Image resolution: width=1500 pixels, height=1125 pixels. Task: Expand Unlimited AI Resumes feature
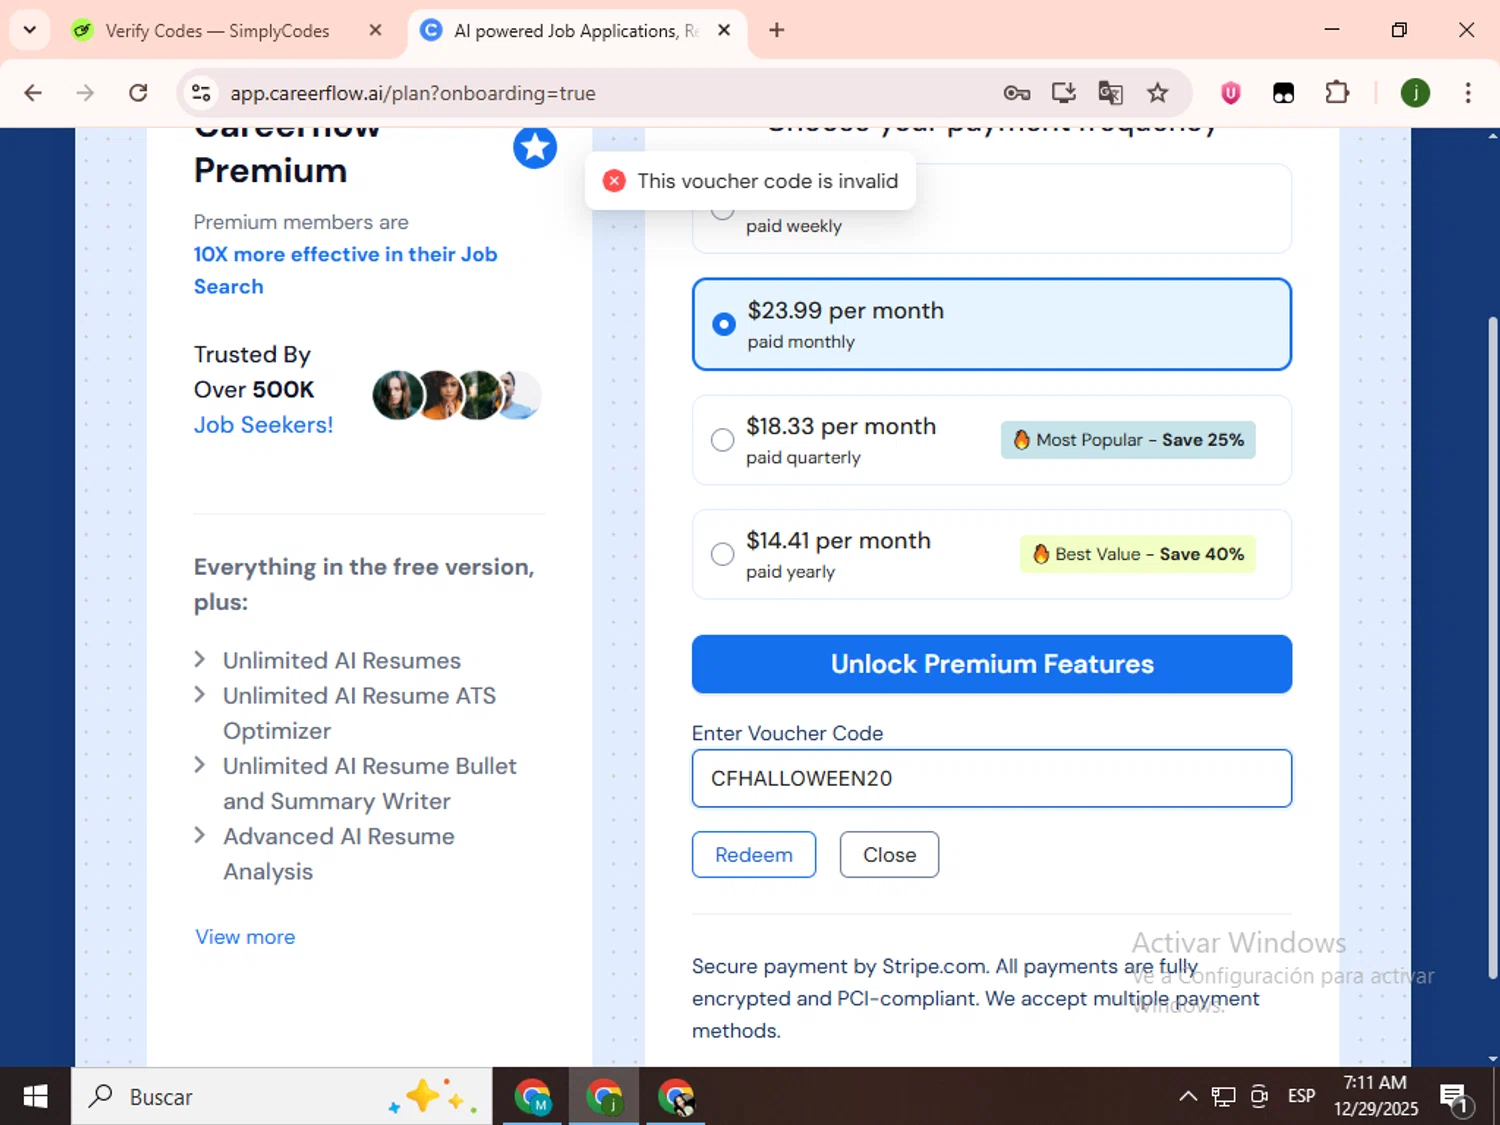(x=199, y=659)
